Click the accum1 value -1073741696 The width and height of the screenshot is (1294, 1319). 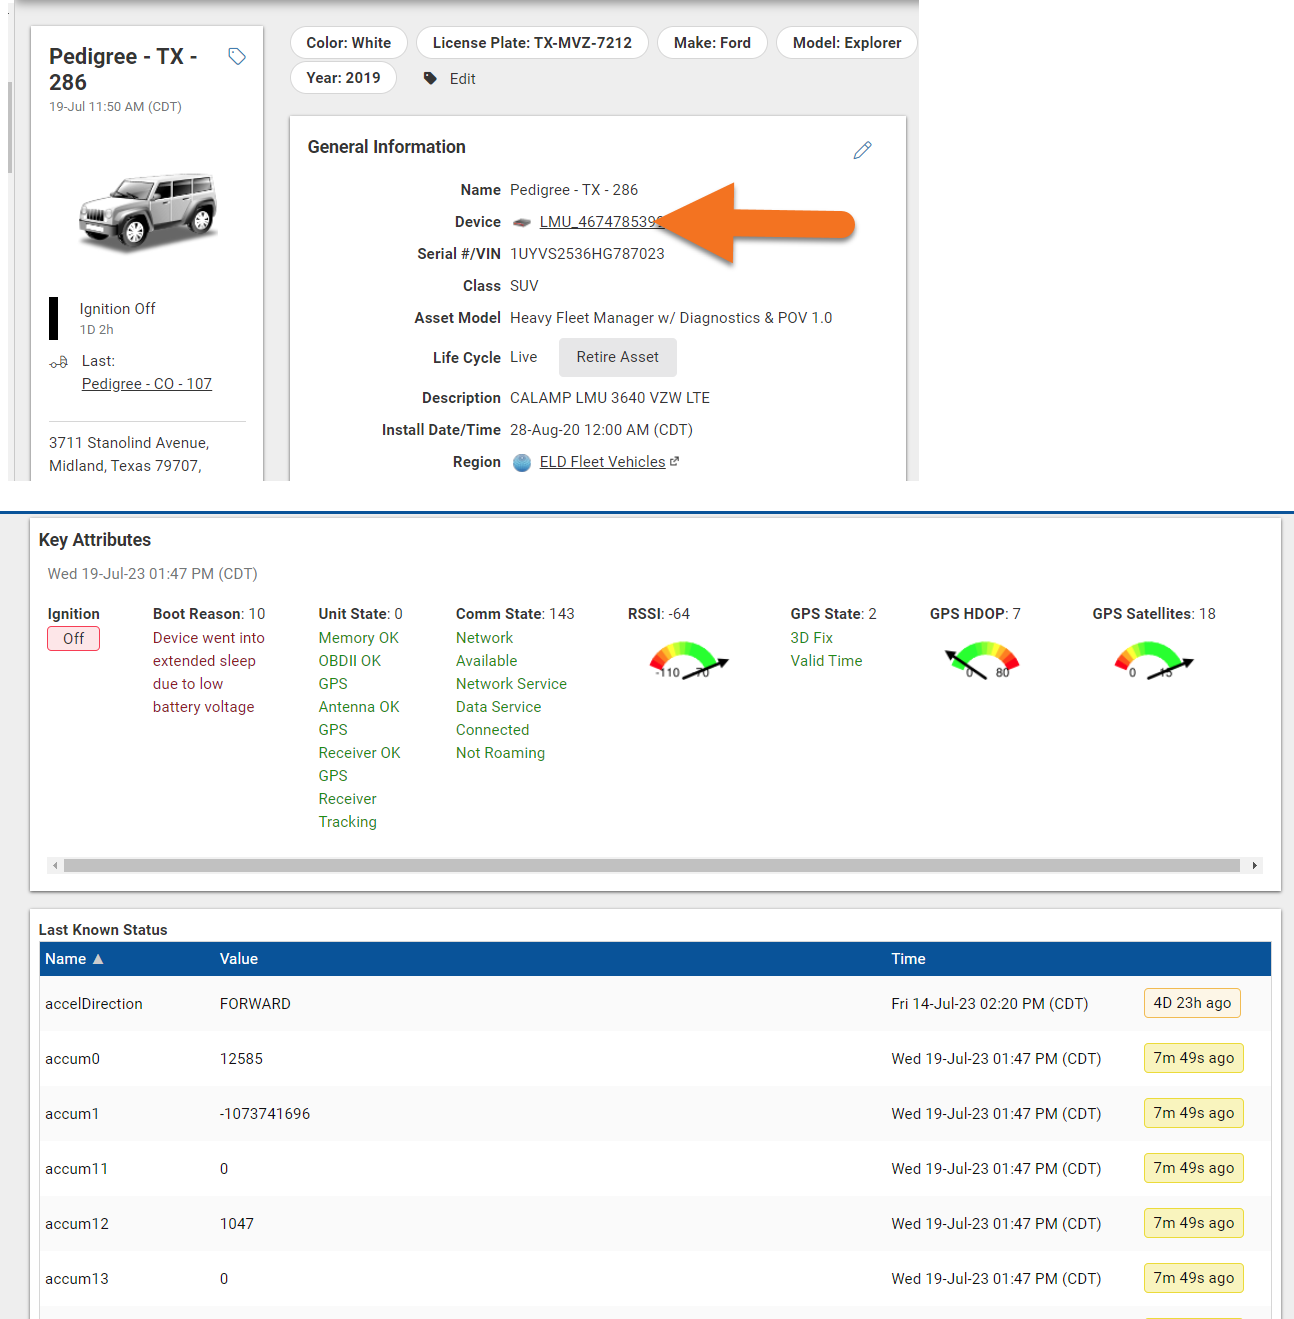click(x=265, y=1114)
